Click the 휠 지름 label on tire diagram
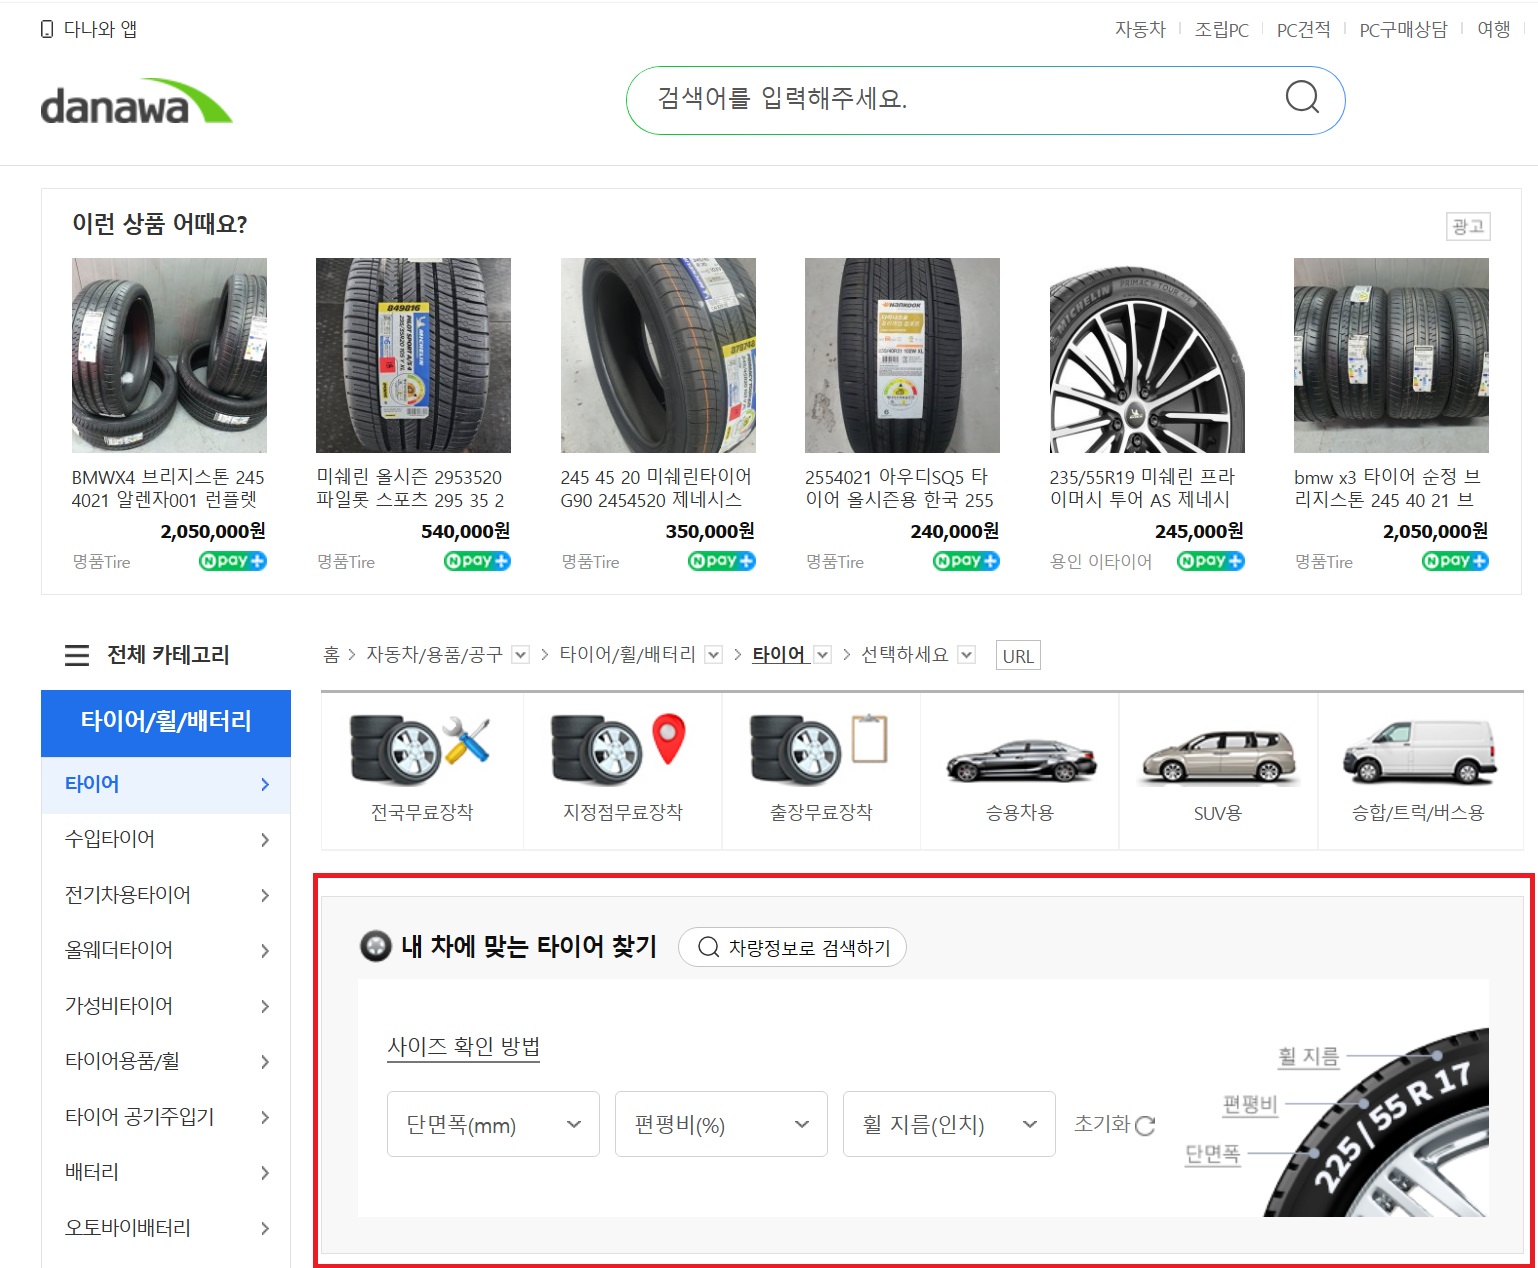1538x1268 pixels. (x=1308, y=1056)
